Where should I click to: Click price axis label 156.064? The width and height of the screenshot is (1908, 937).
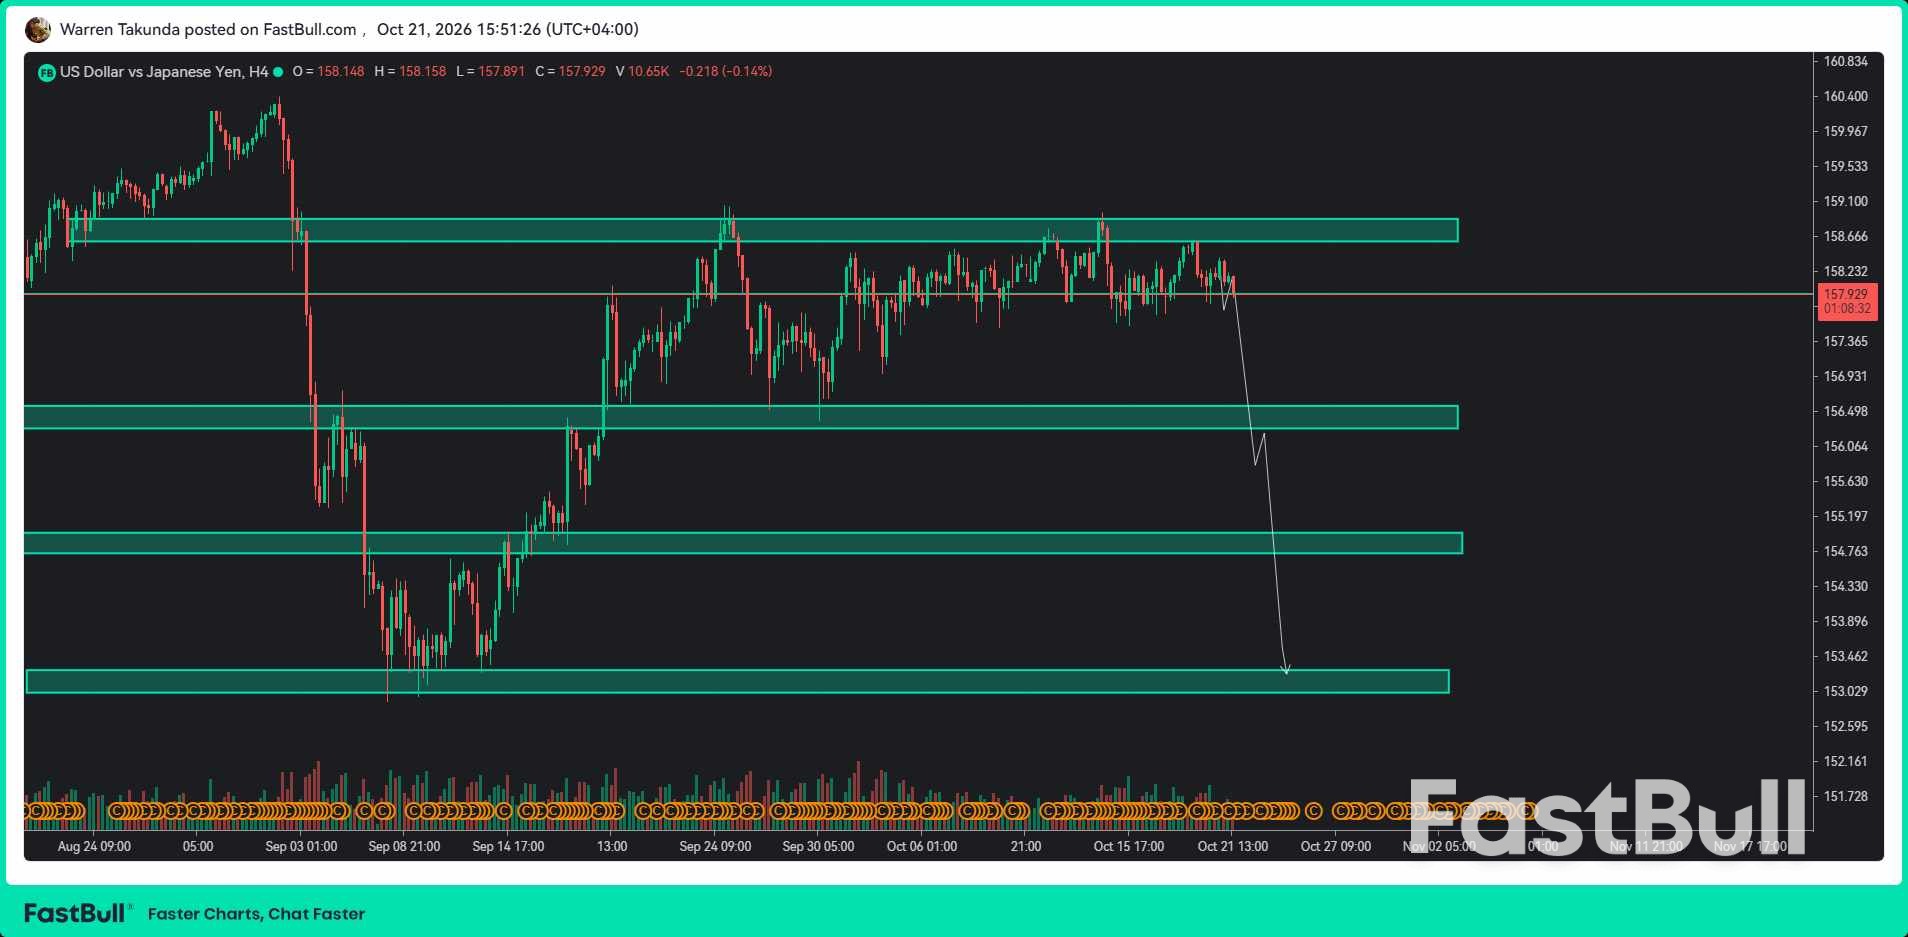point(1845,446)
